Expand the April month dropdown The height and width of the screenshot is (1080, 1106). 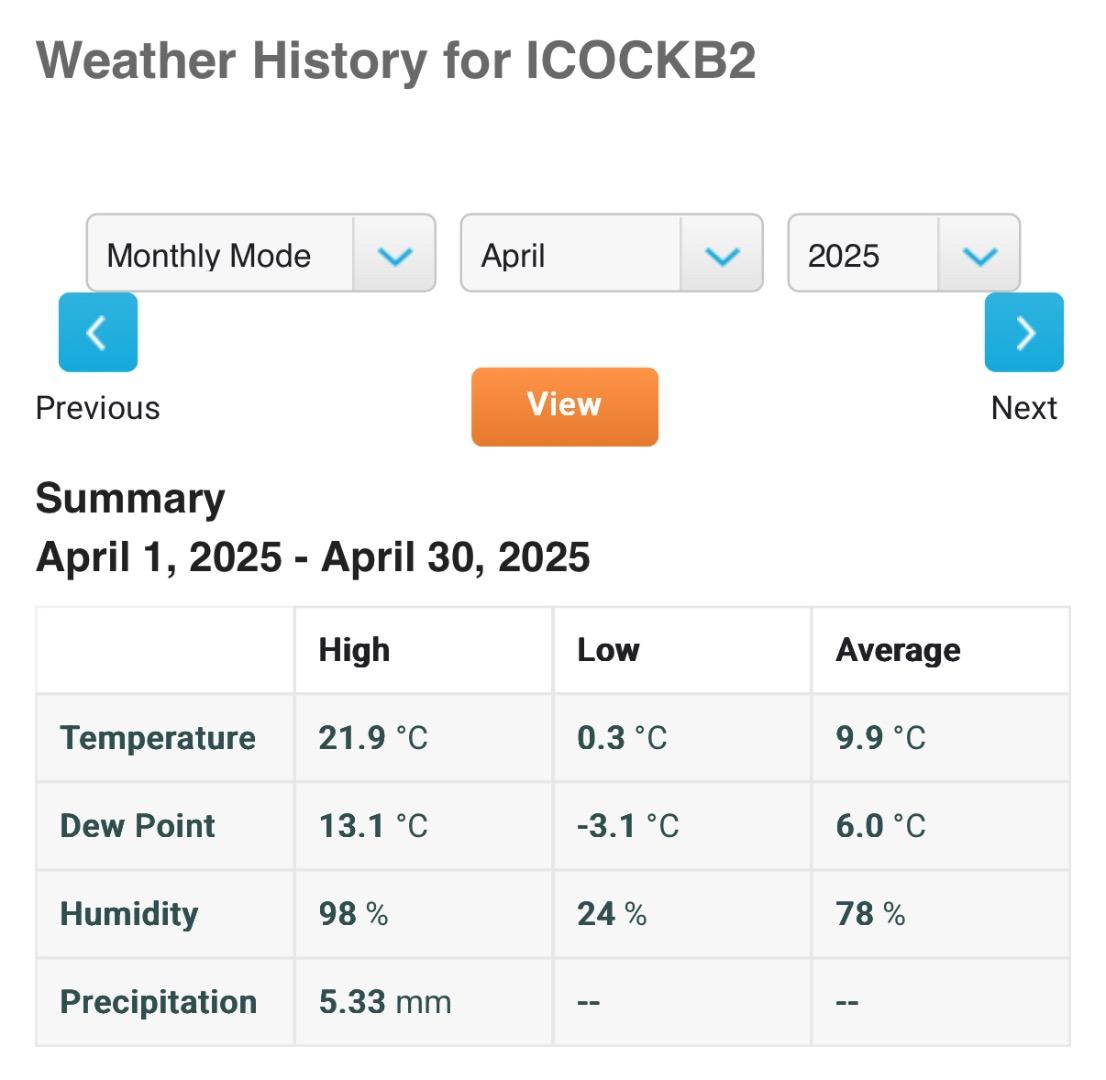coord(611,254)
